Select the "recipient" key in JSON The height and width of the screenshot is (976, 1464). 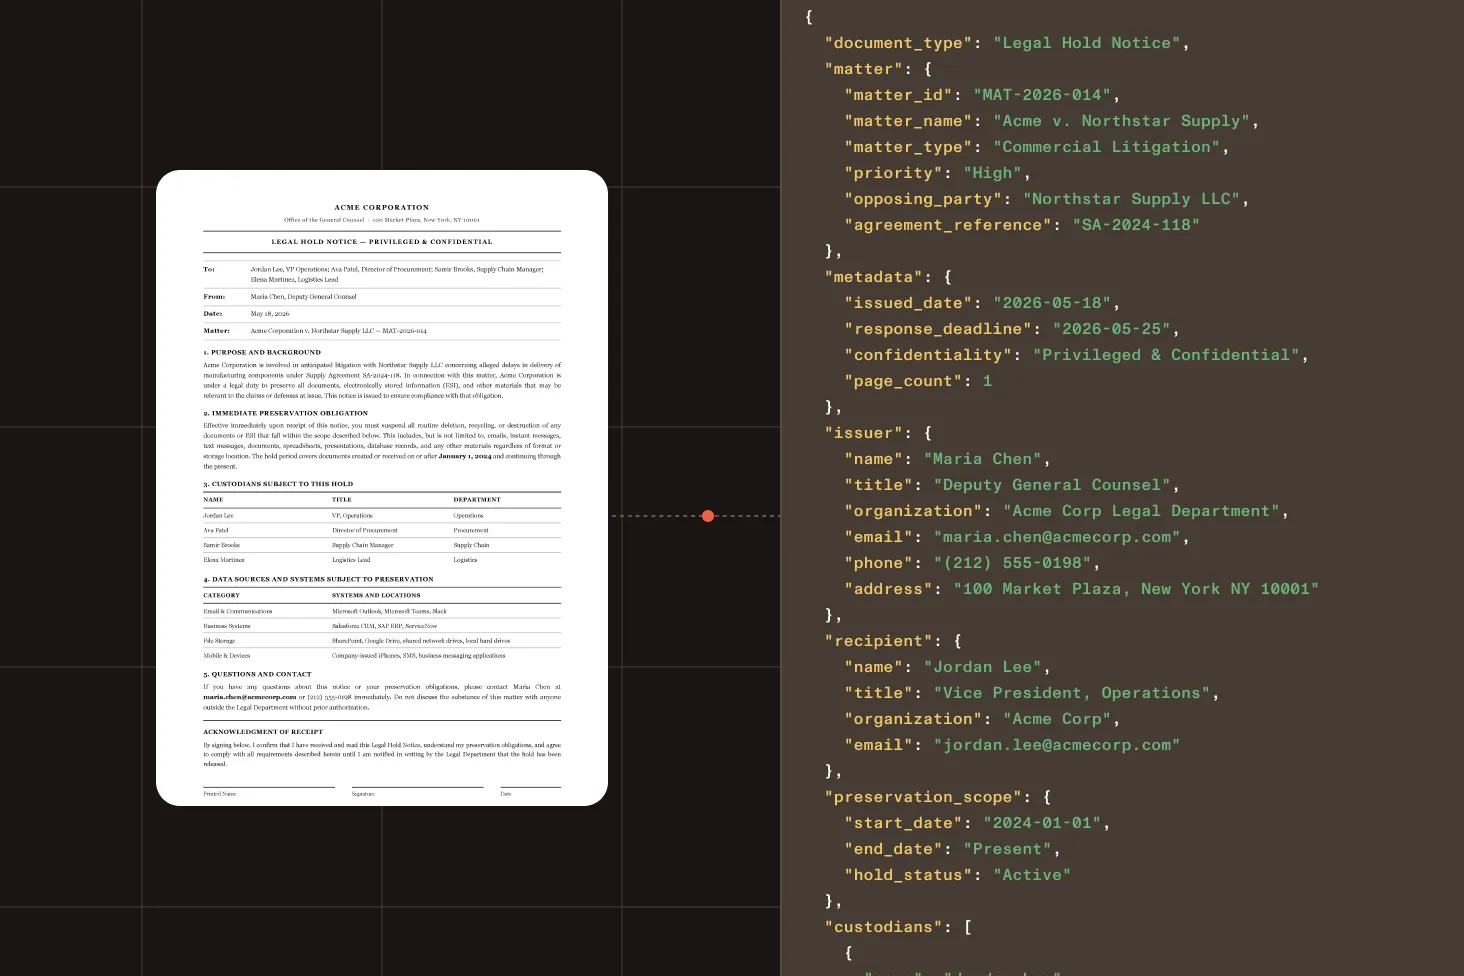click(x=879, y=641)
